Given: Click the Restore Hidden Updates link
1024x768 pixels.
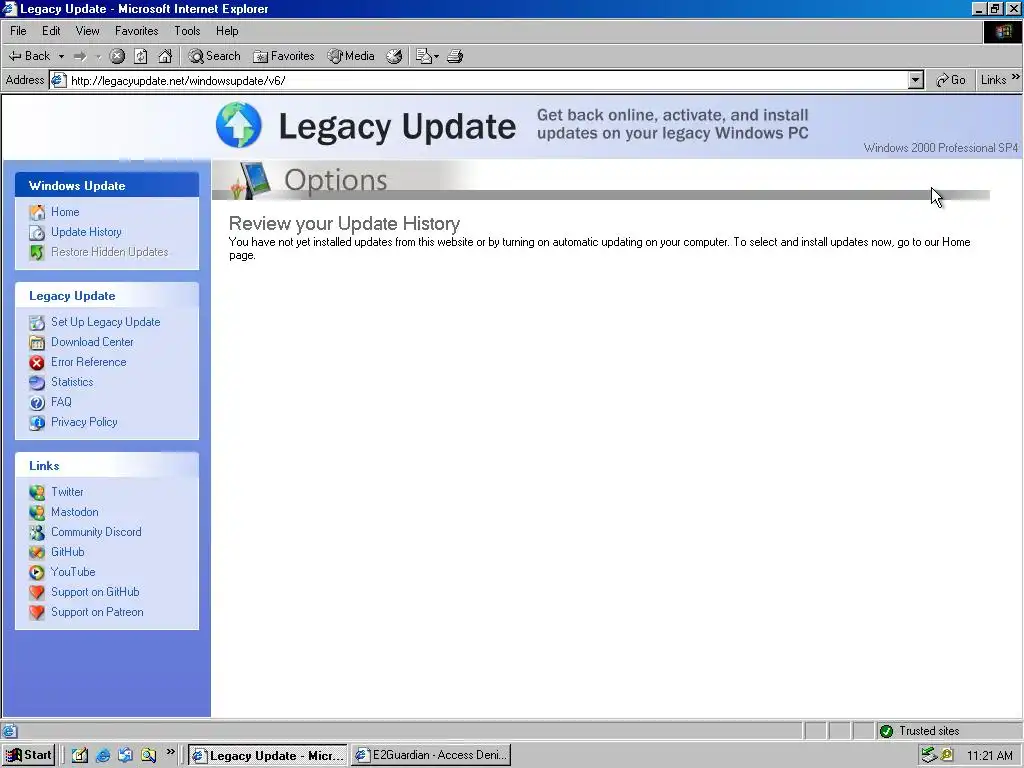Looking at the screenshot, I should pyautogui.click(x=110, y=251).
